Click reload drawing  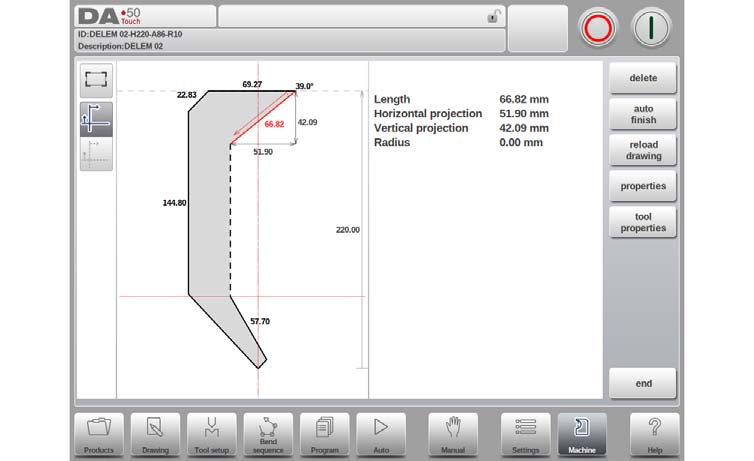pos(643,150)
